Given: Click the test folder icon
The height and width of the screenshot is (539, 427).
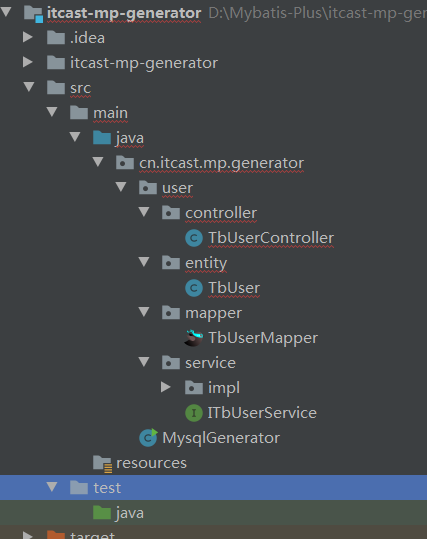Looking at the screenshot, I should click(x=79, y=487).
